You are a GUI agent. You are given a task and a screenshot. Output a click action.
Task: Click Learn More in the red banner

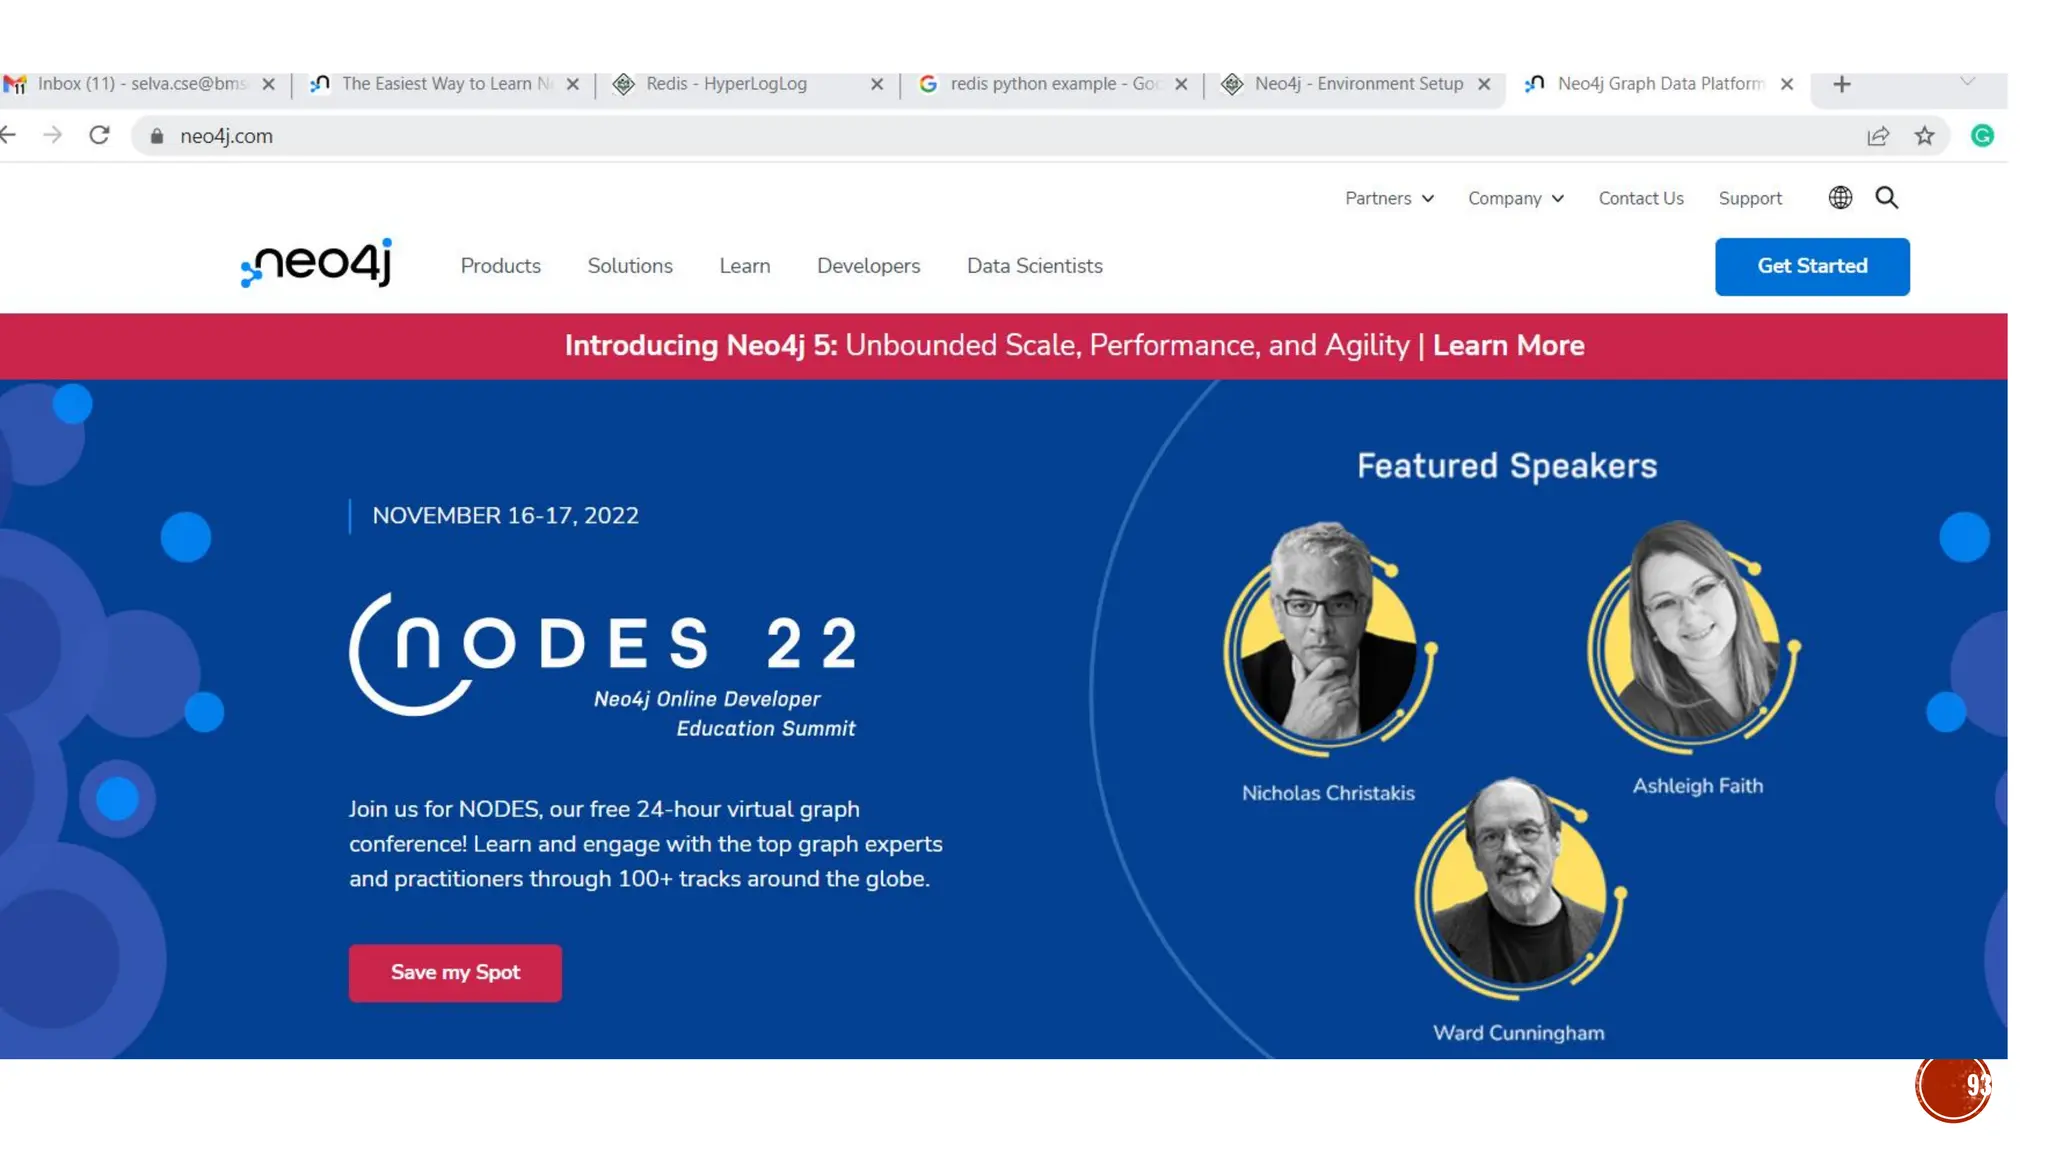(1508, 346)
